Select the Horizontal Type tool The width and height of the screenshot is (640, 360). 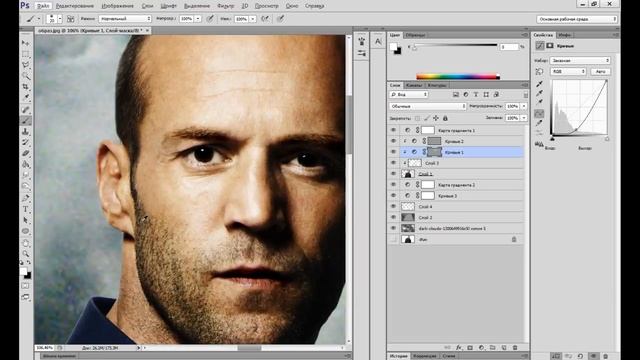tap(26, 209)
